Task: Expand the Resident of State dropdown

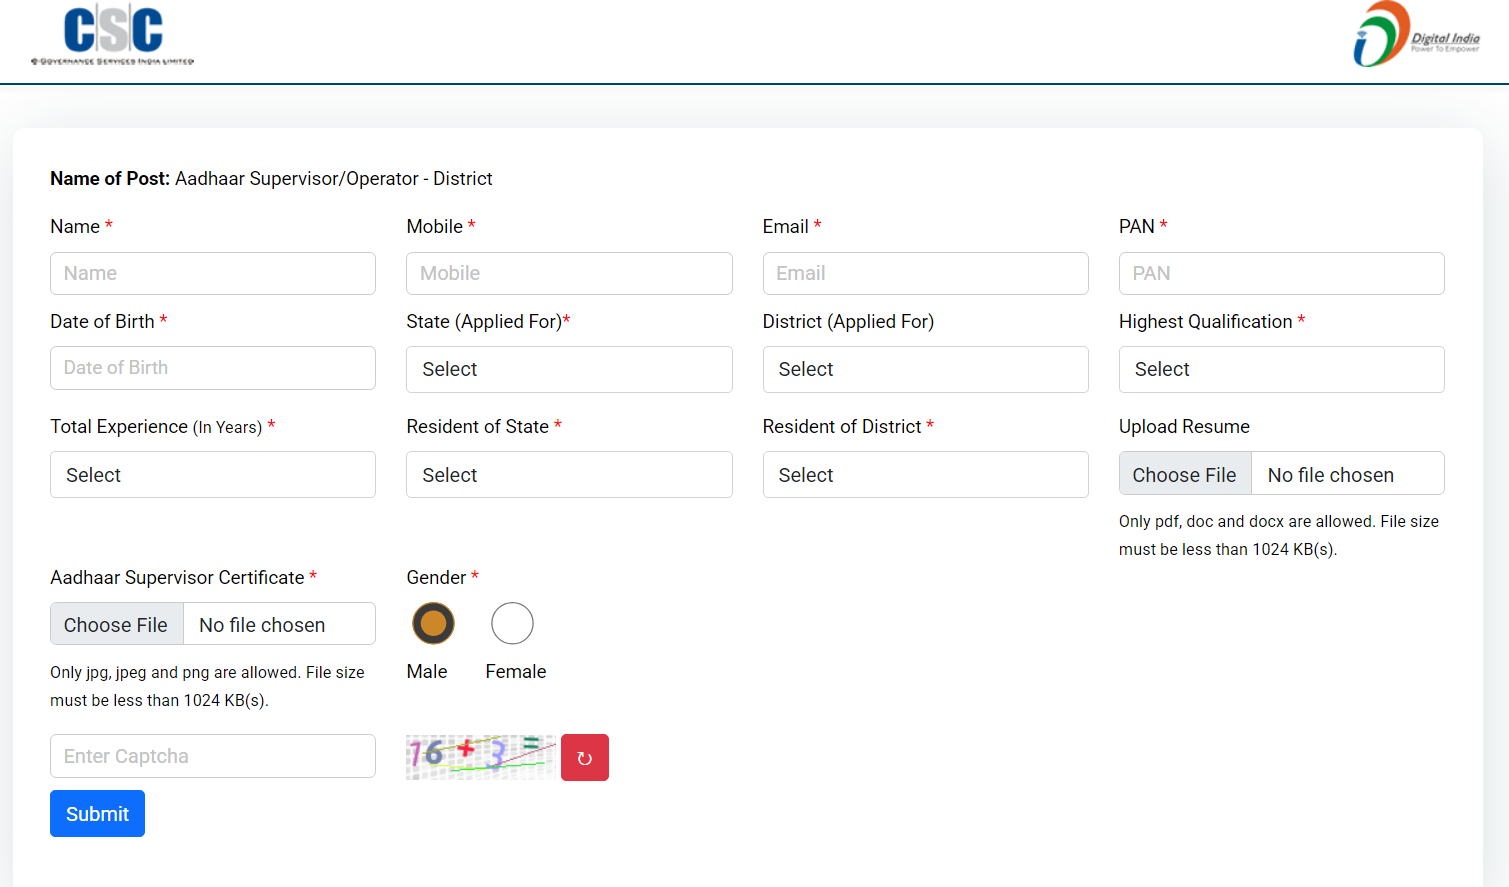Action: pos(569,475)
